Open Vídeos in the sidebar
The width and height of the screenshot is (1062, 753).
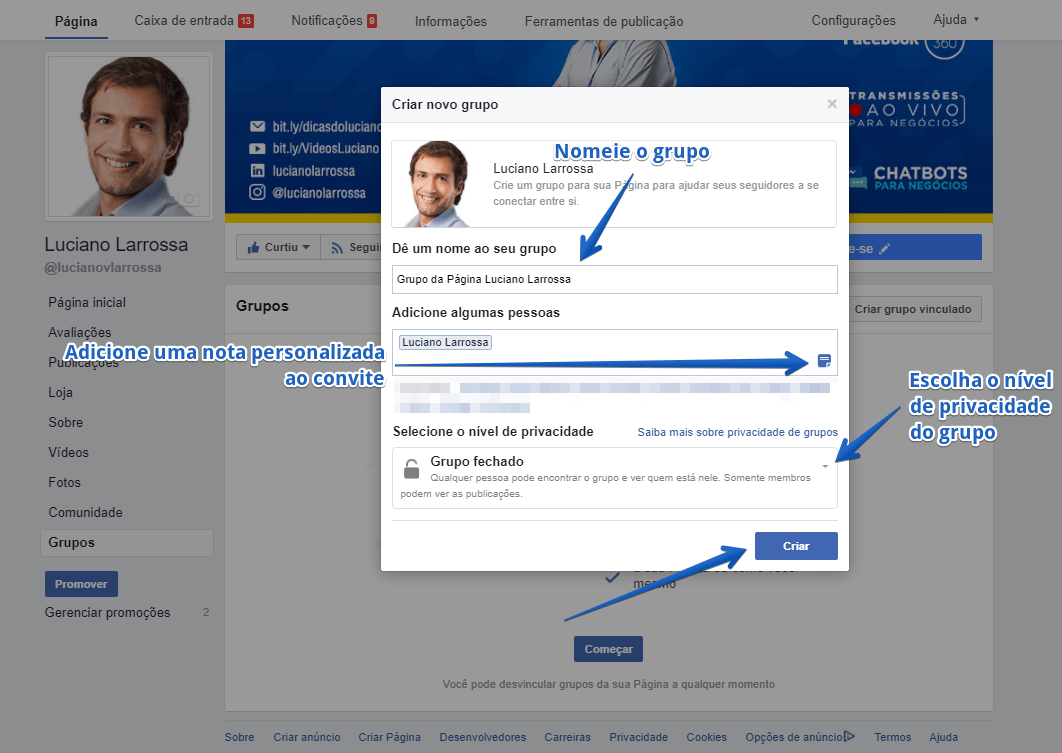pos(68,452)
